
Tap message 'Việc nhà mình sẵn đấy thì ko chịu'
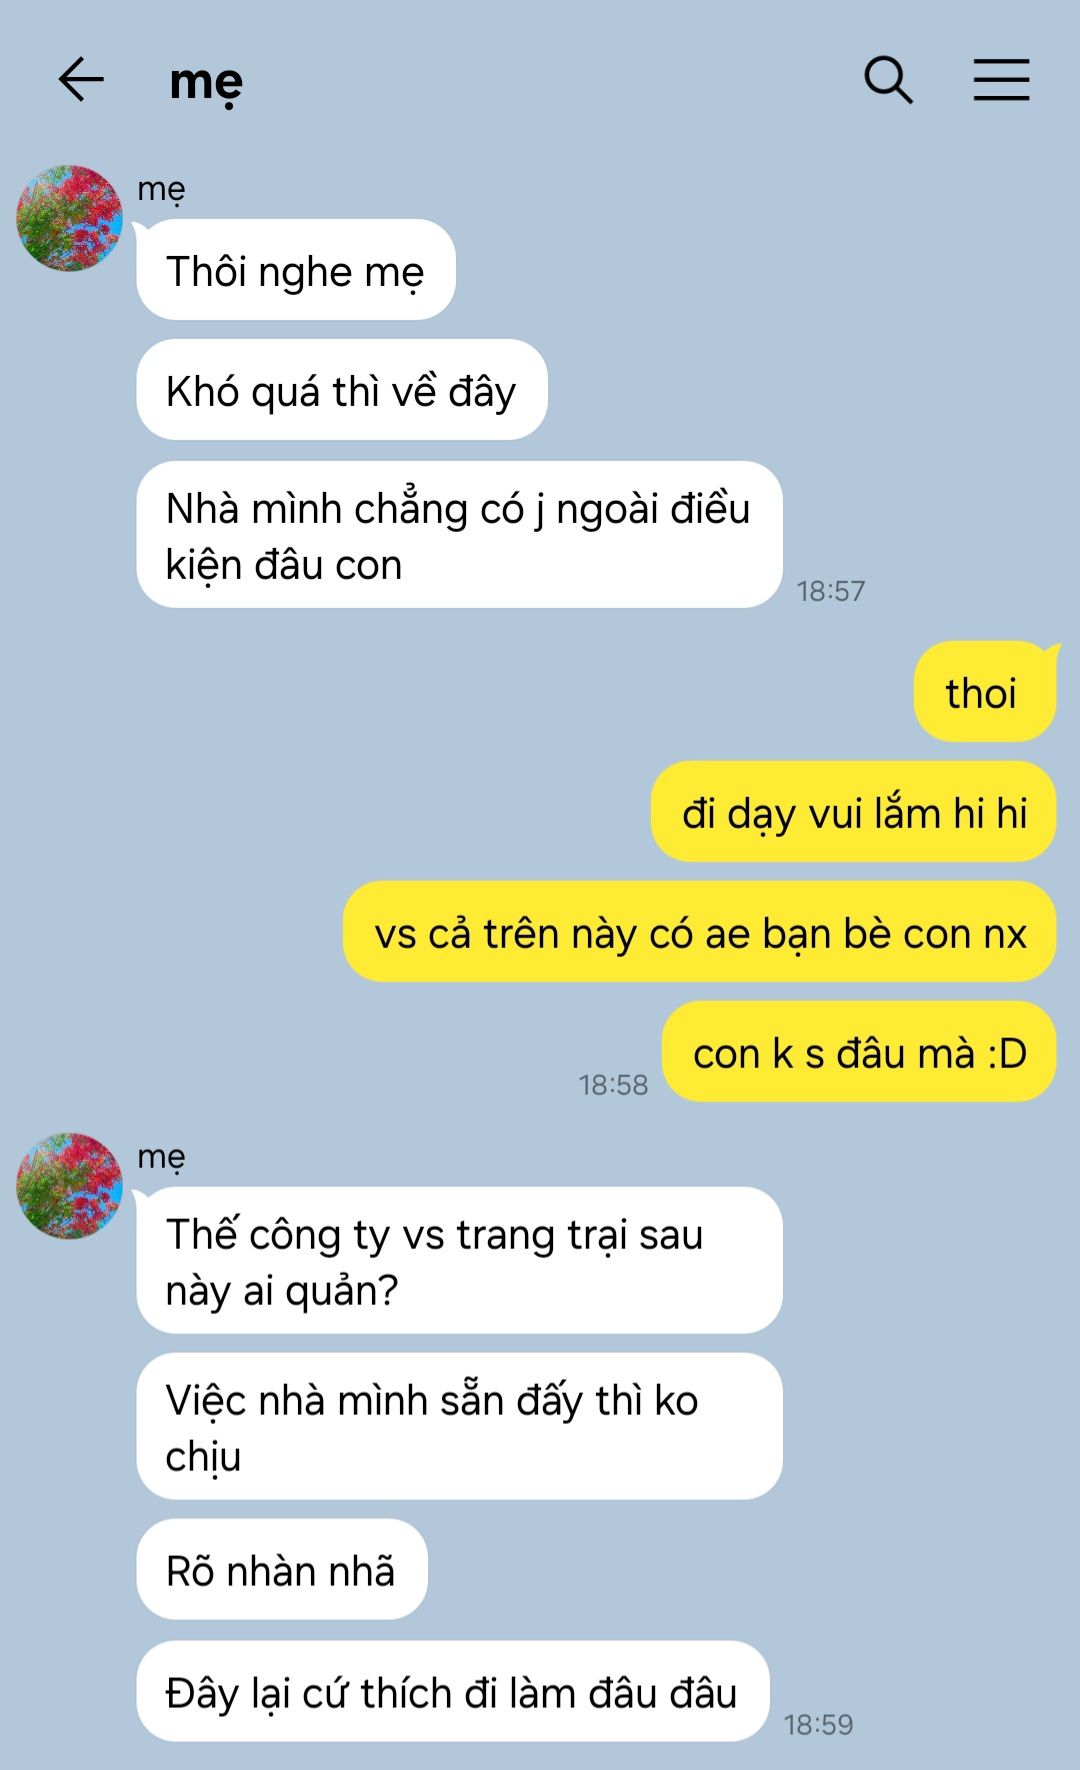coord(459,1427)
